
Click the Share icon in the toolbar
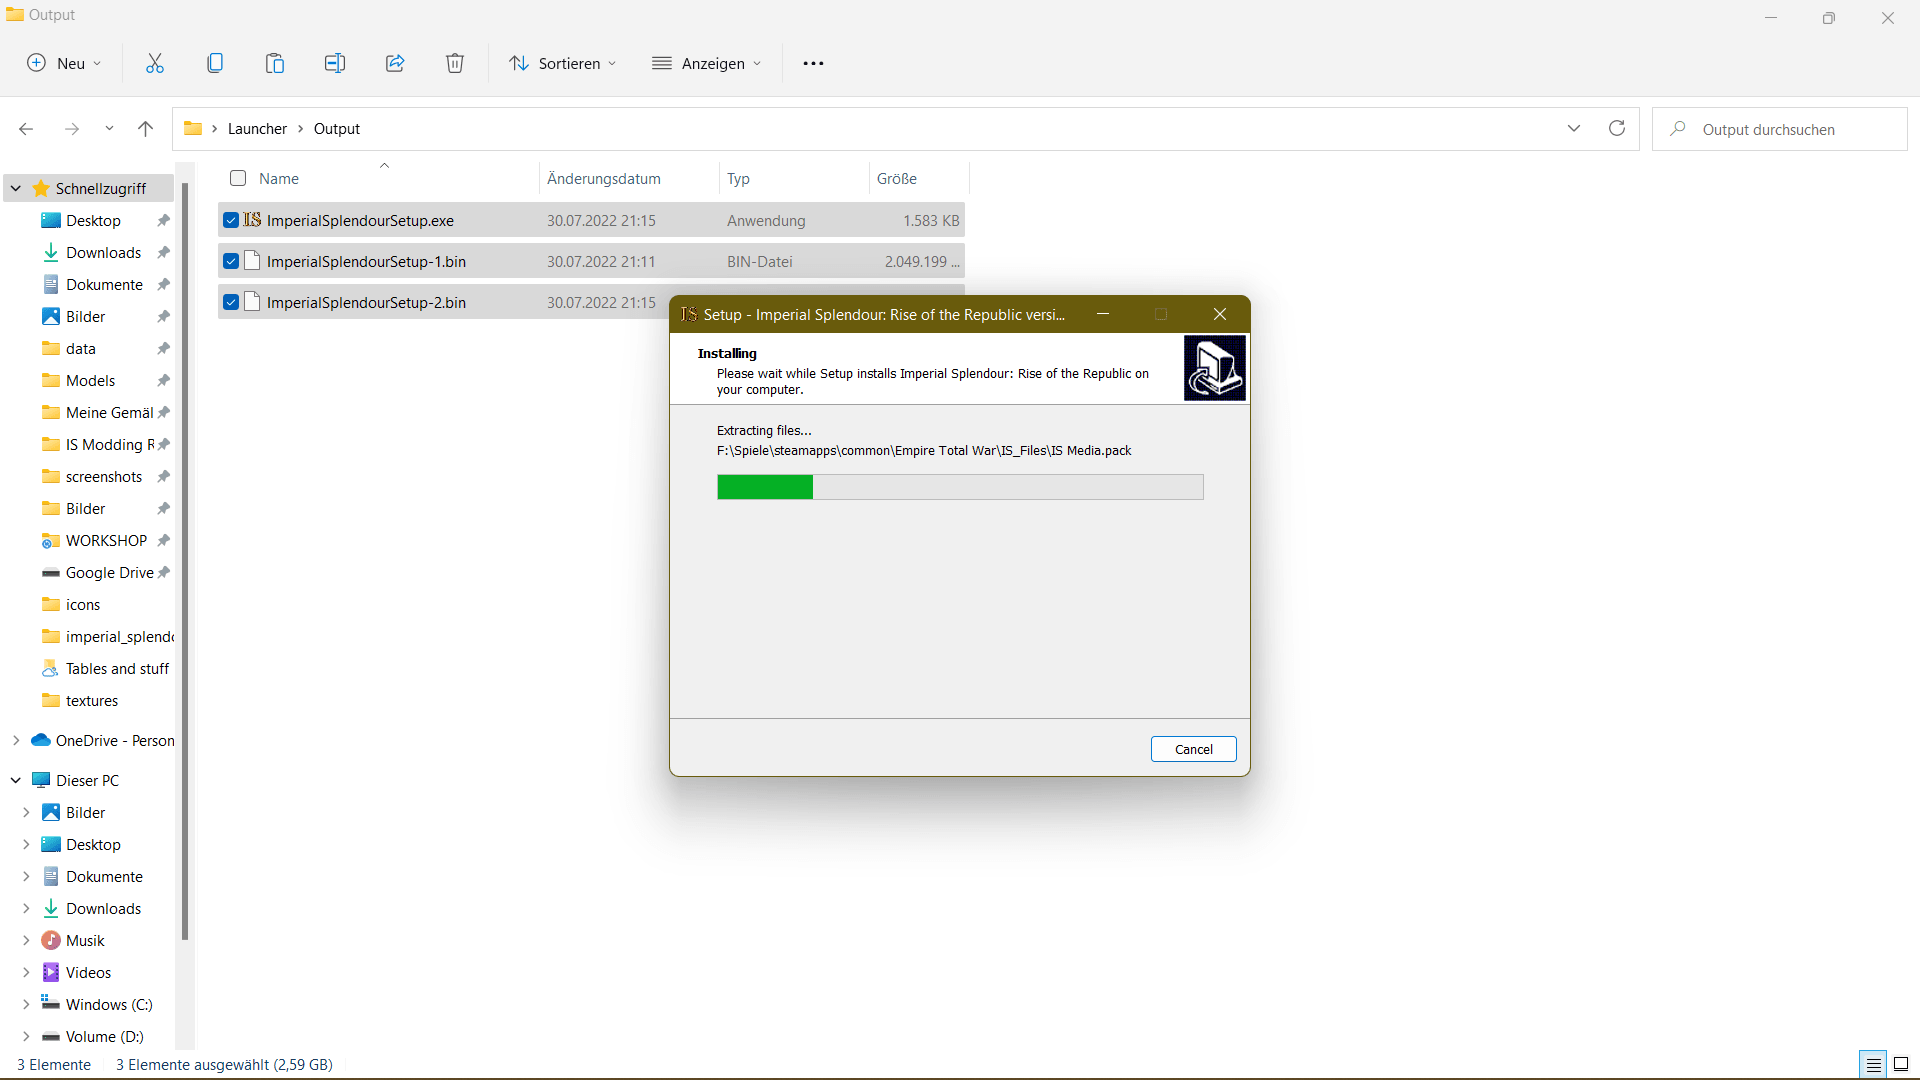[x=395, y=63]
